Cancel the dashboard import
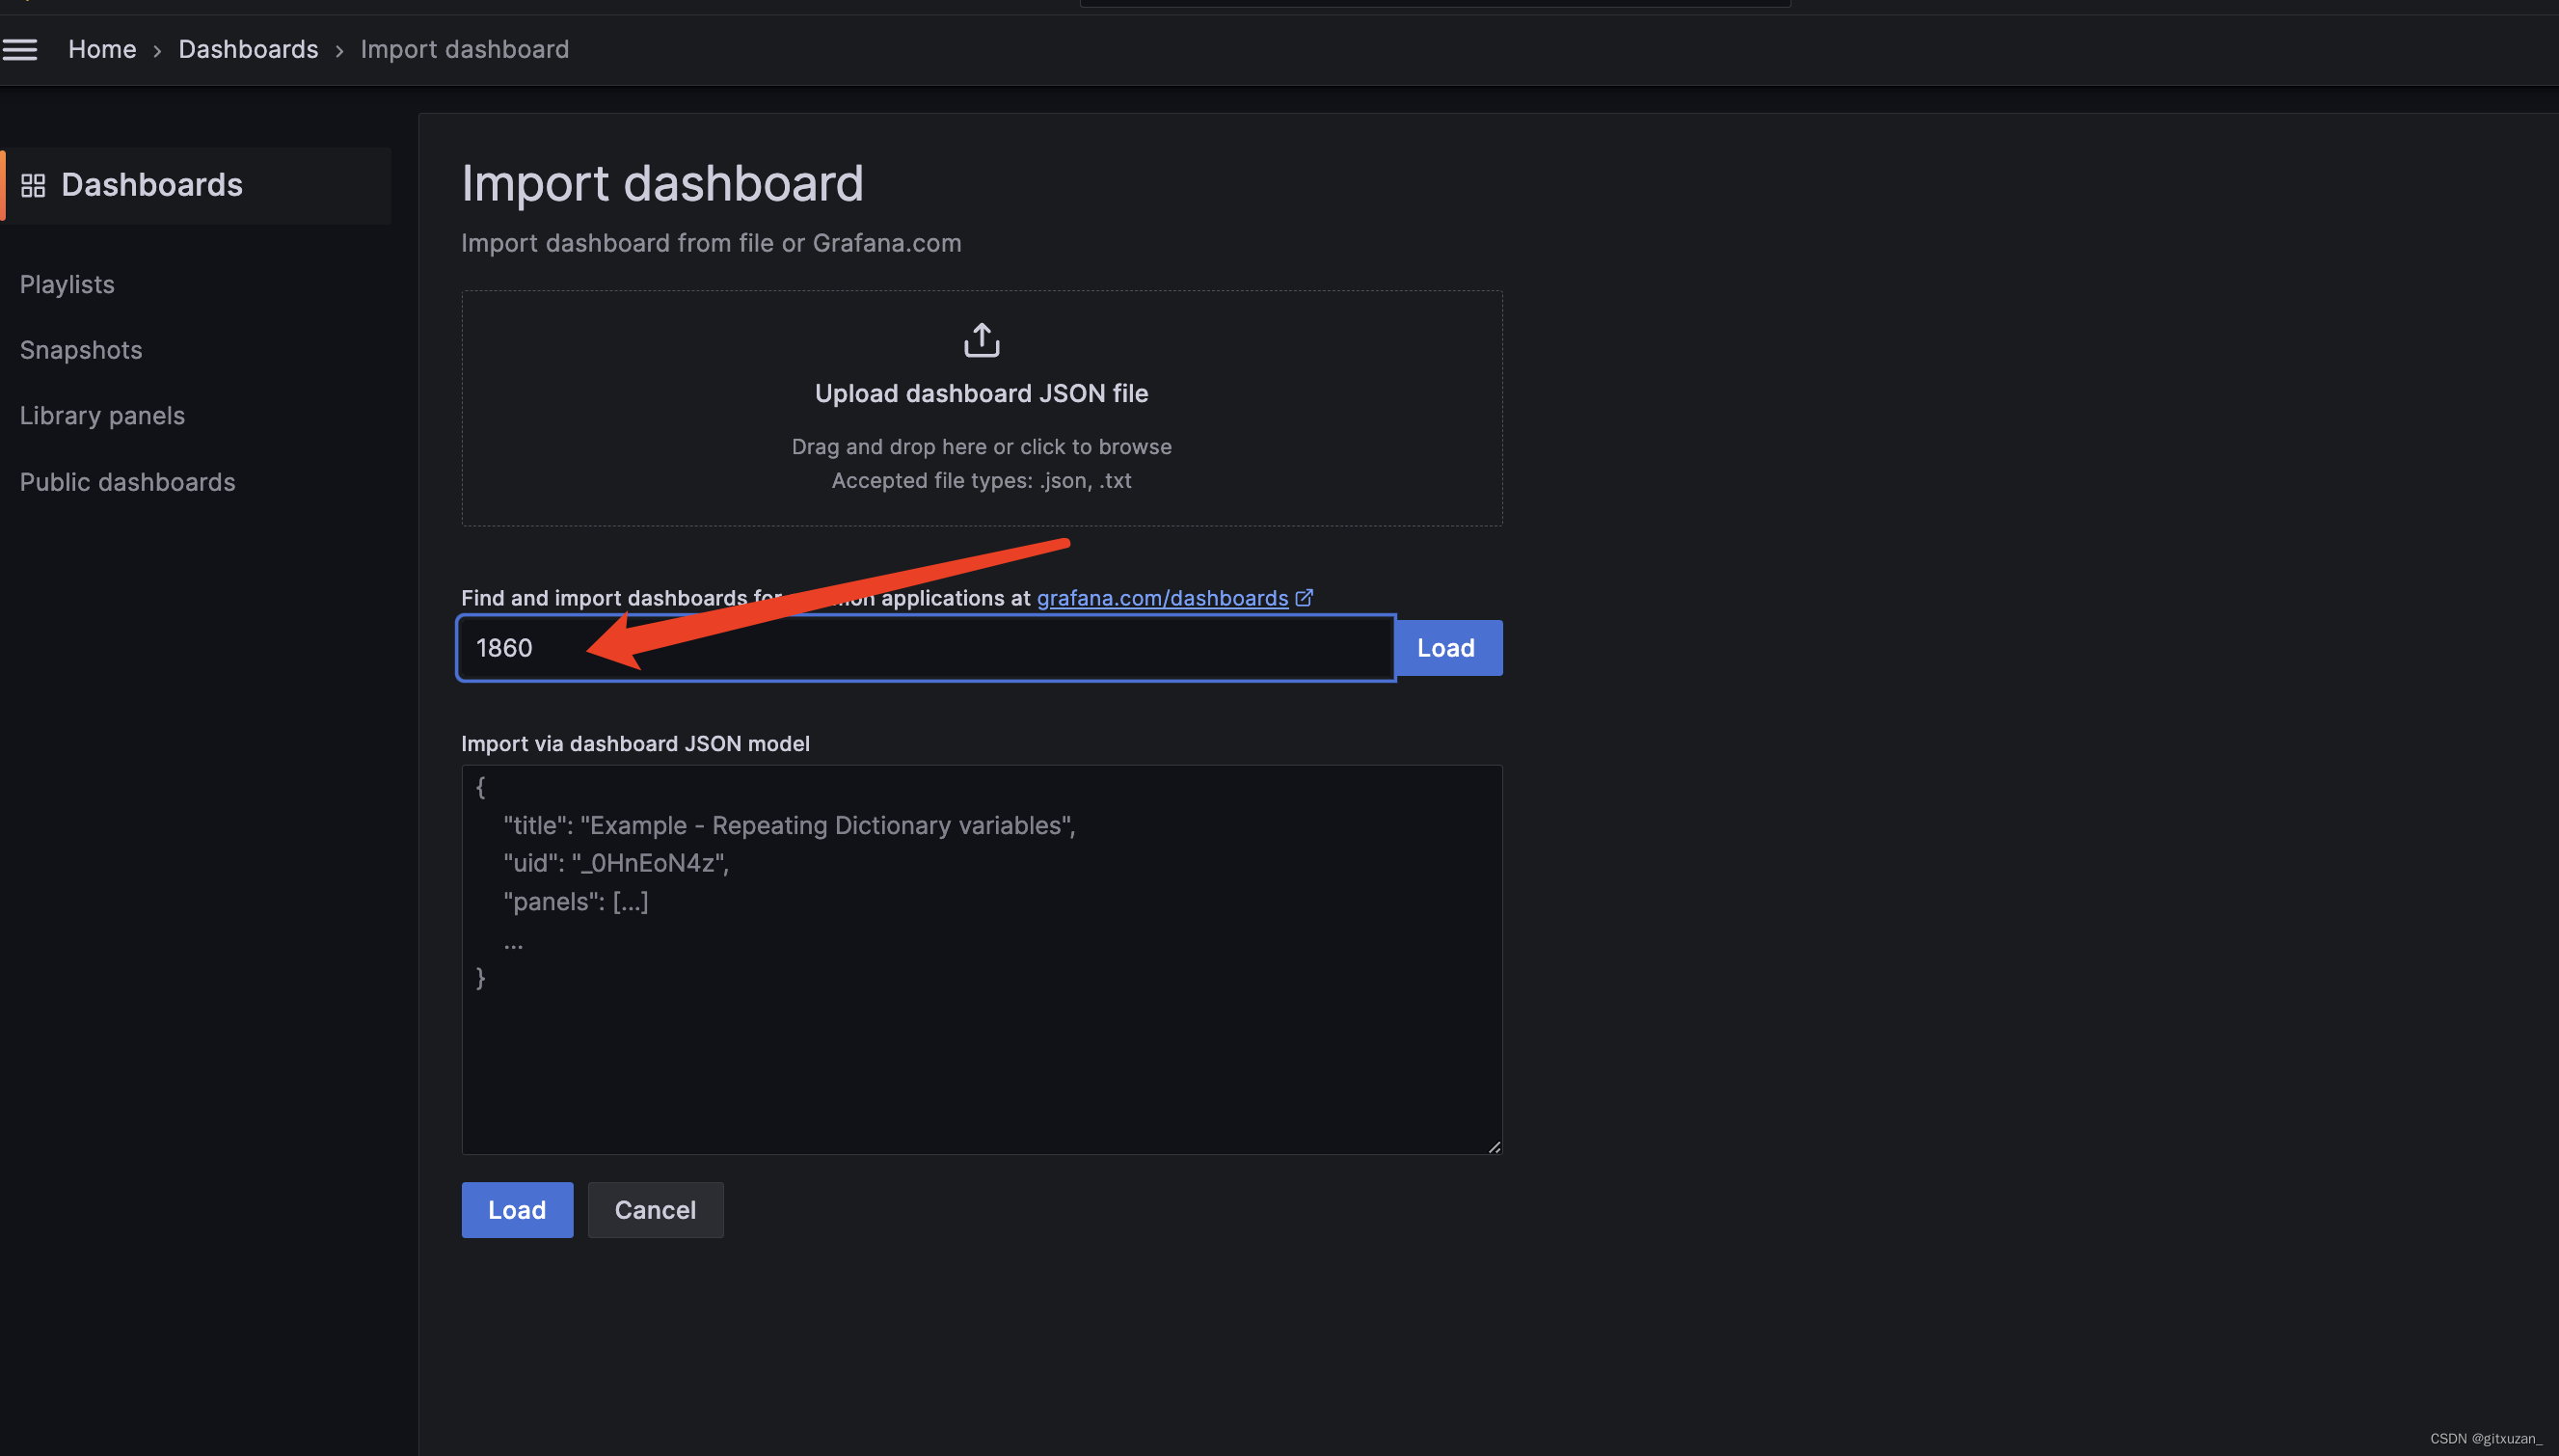This screenshot has height=1456, width=2559. tap(655, 1210)
